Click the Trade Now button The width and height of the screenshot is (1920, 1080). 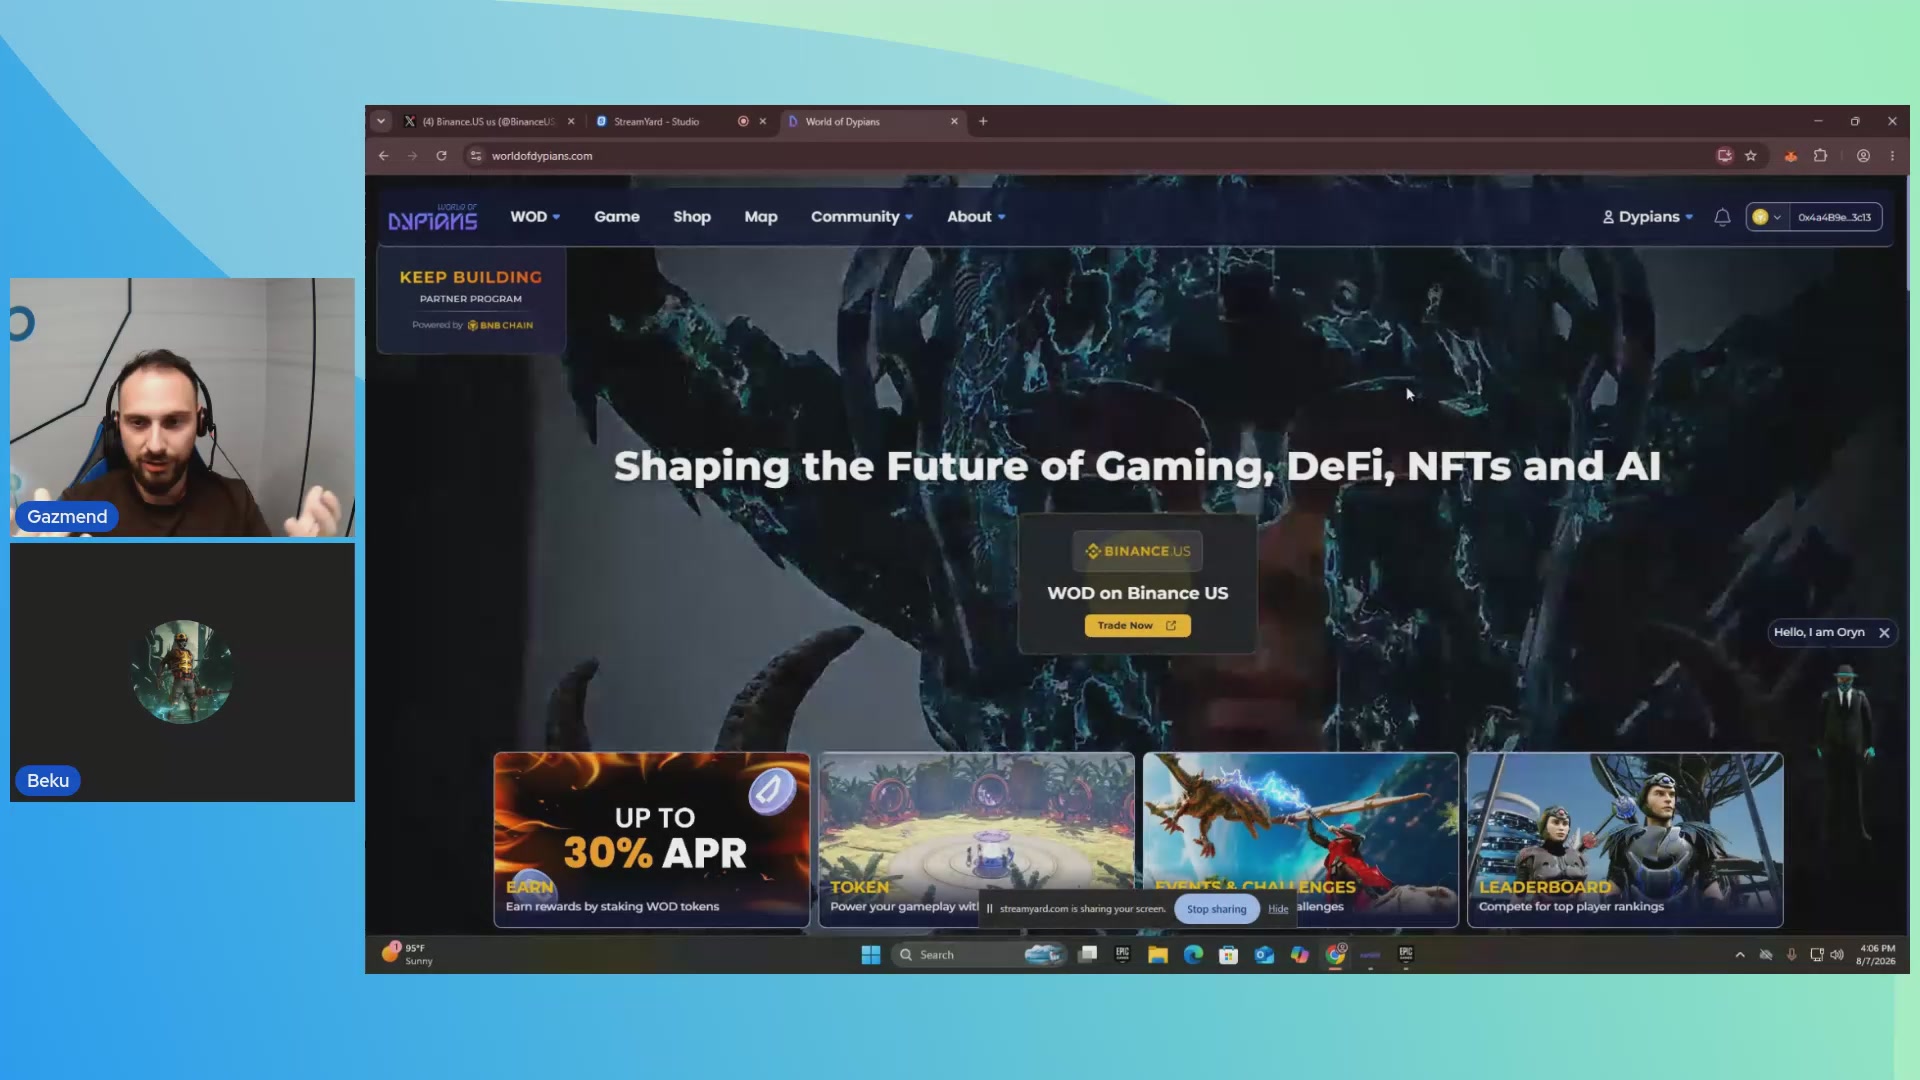(x=1137, y=626)
